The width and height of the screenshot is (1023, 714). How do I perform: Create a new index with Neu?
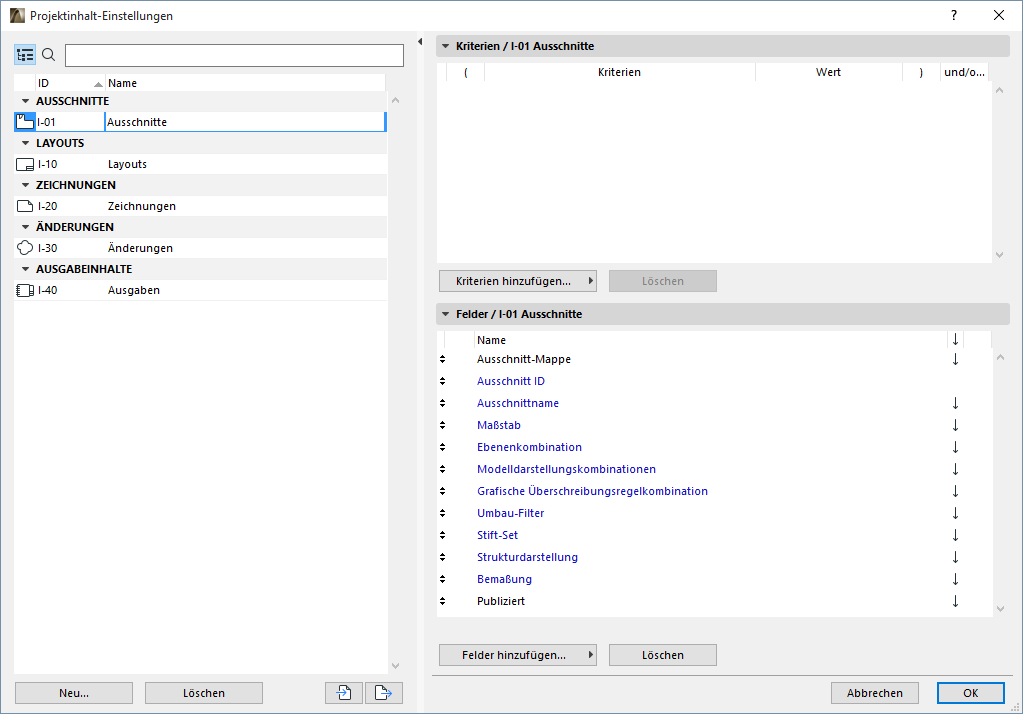72,692
